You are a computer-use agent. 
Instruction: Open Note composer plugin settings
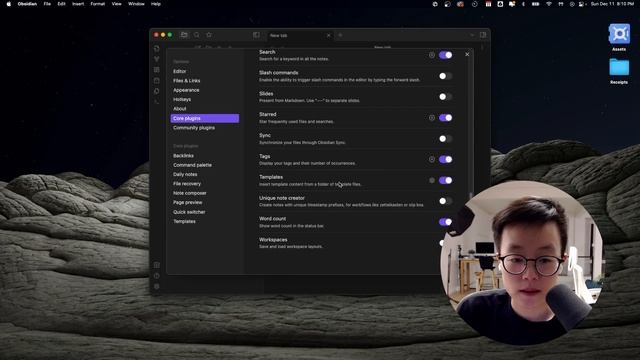pos(205,193)
